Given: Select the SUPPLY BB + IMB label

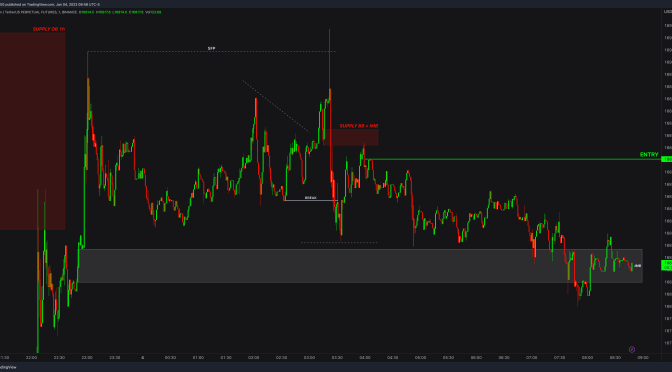Looking at the screenshot, I should click(x=359, y=126).
